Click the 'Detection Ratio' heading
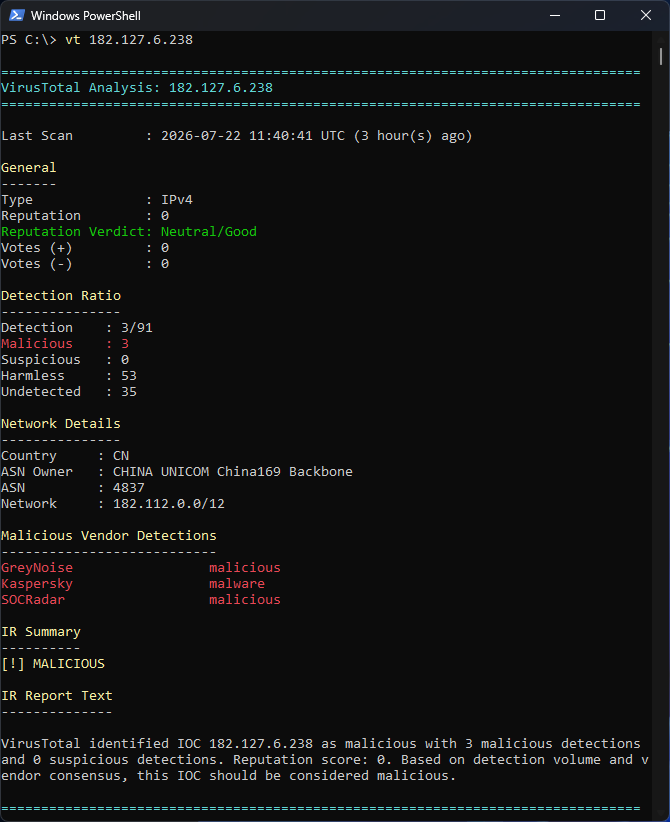This screenshot has width=670, height=822. [x=61, y=296]
